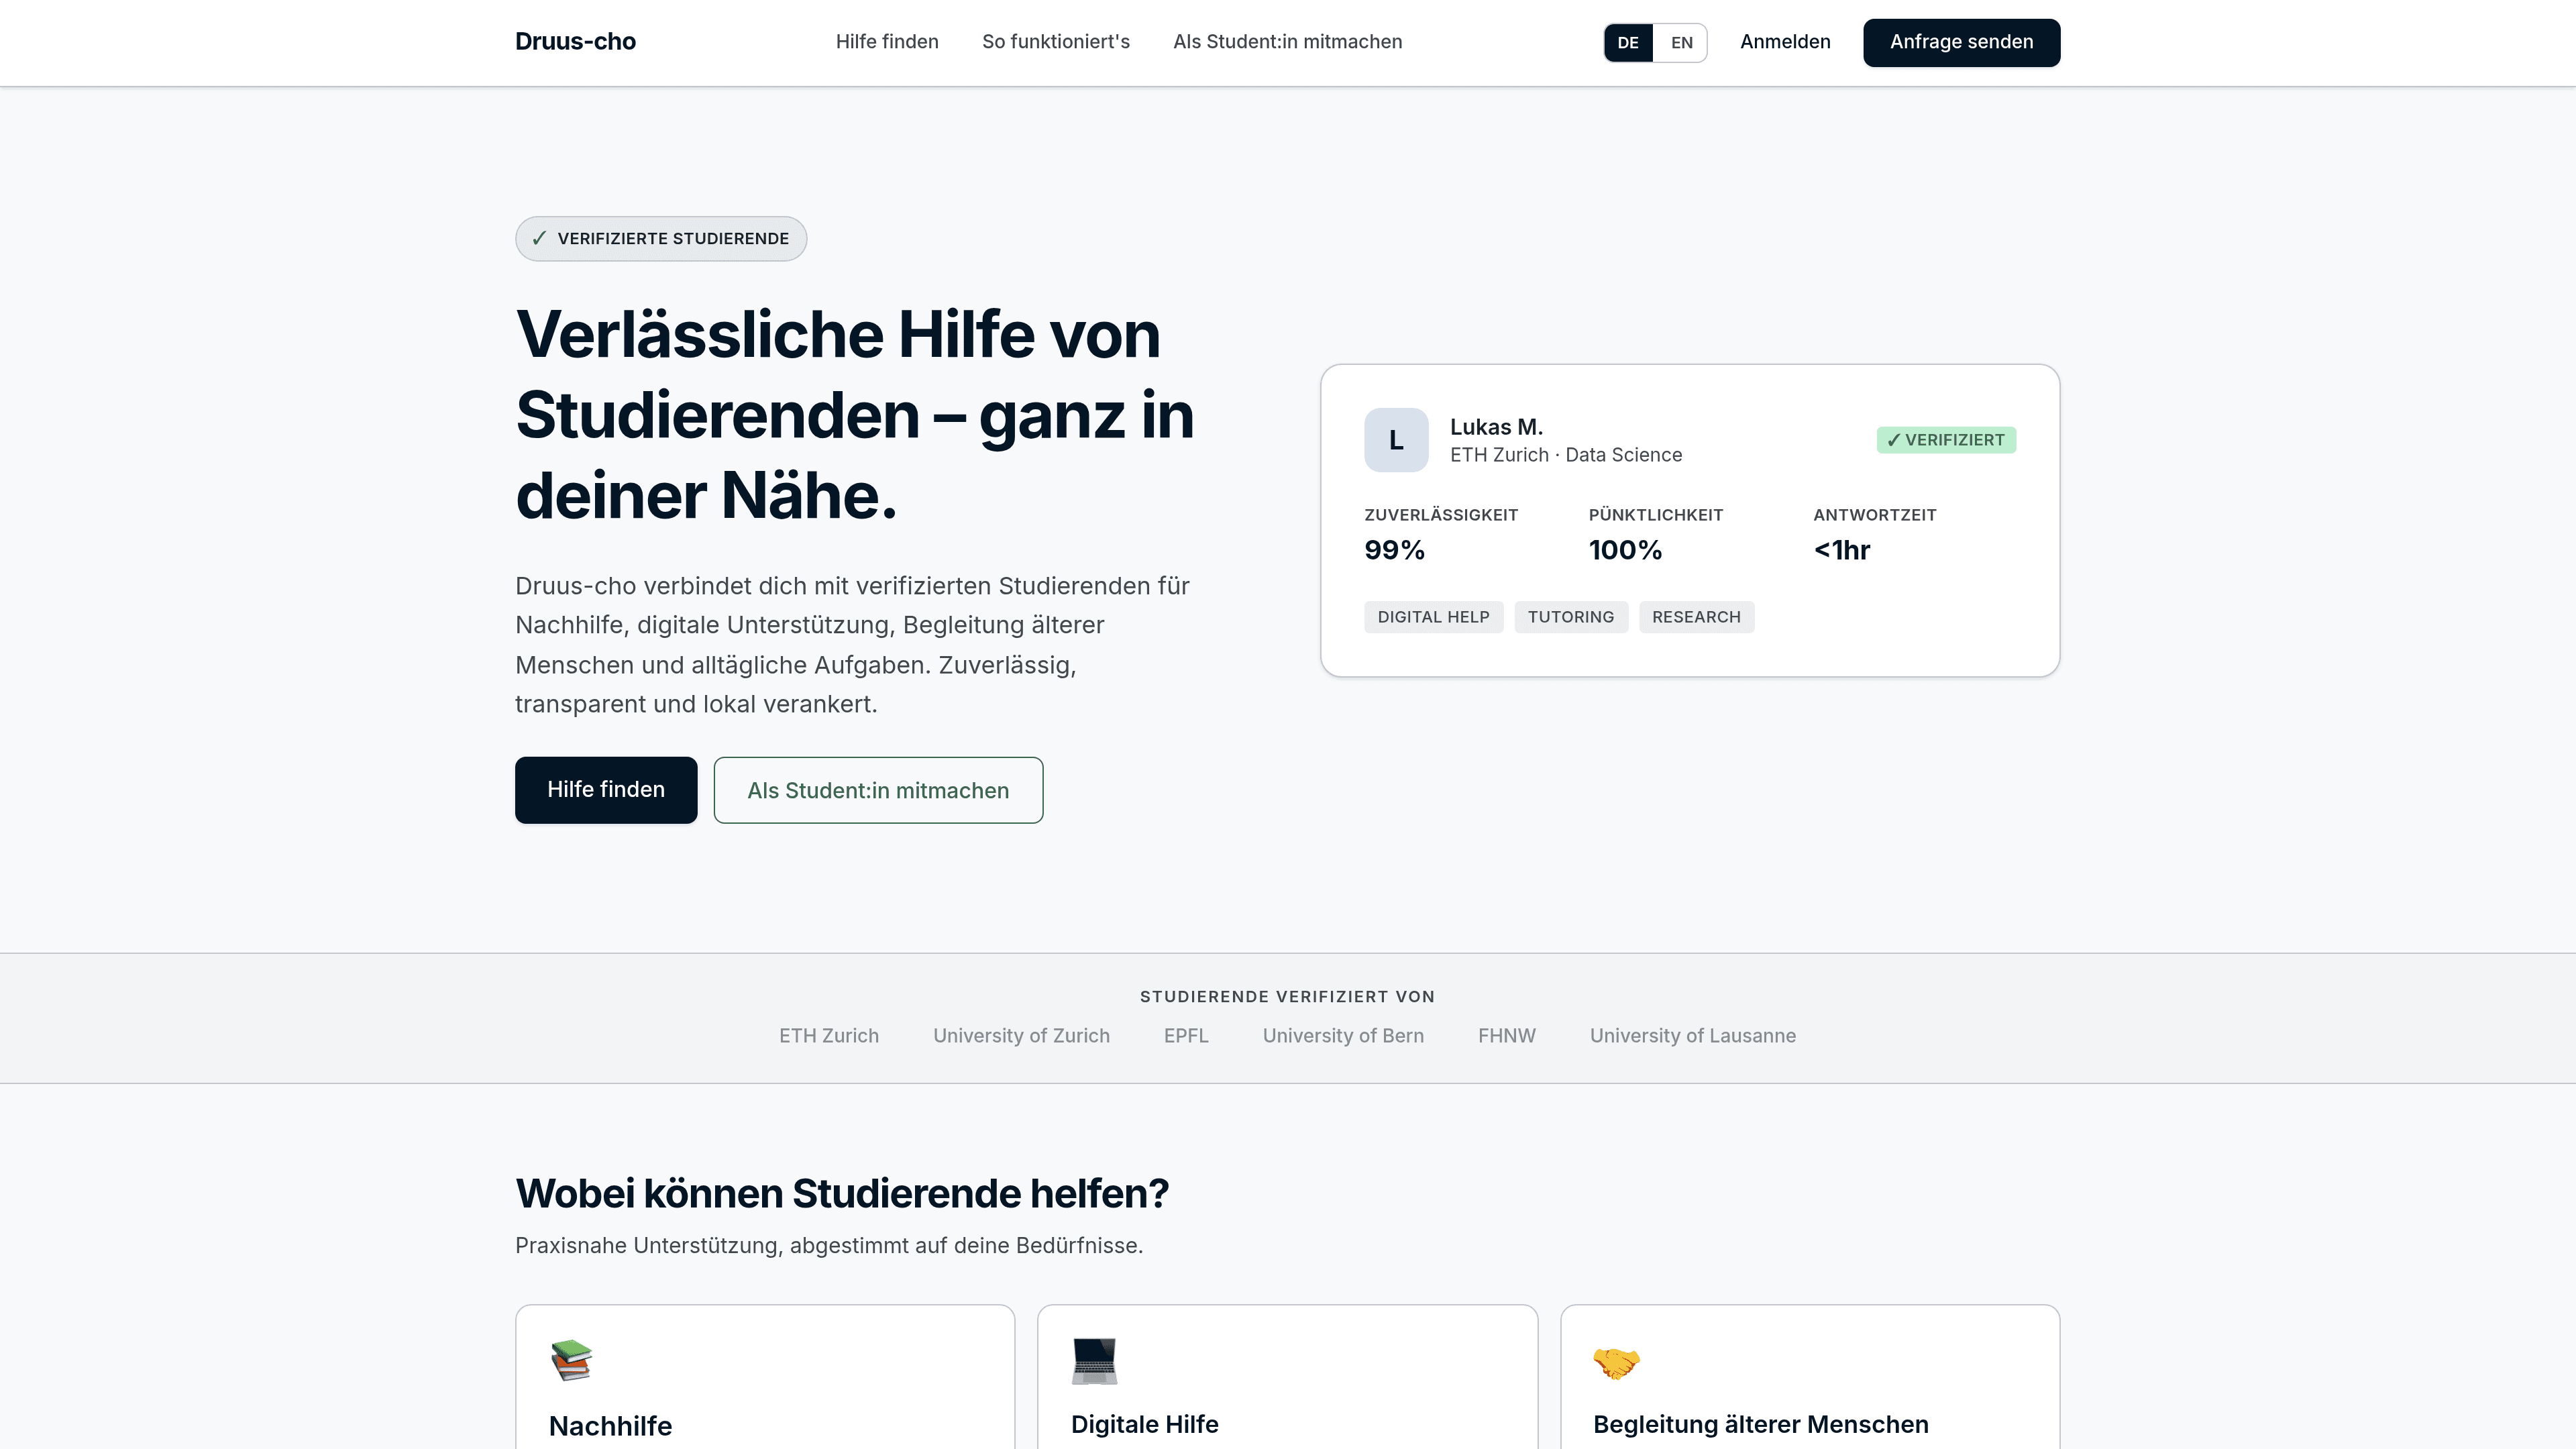Click Anmelden to log in
This screenshot has height=1449, width=2576.
pyautogui.click(x=1785, y=42)
